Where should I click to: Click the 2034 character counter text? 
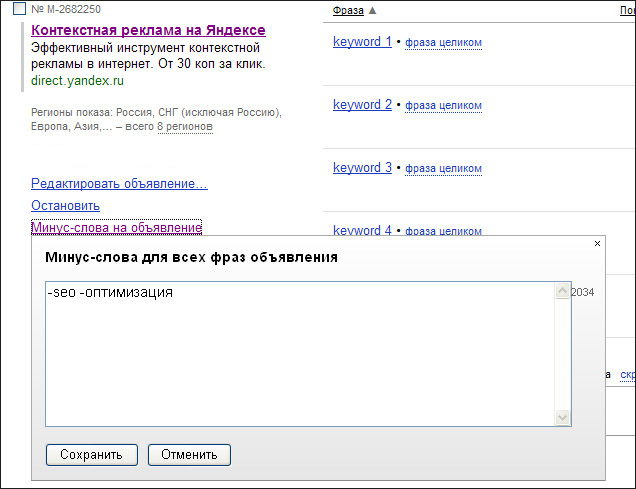[x=582, y=292]
